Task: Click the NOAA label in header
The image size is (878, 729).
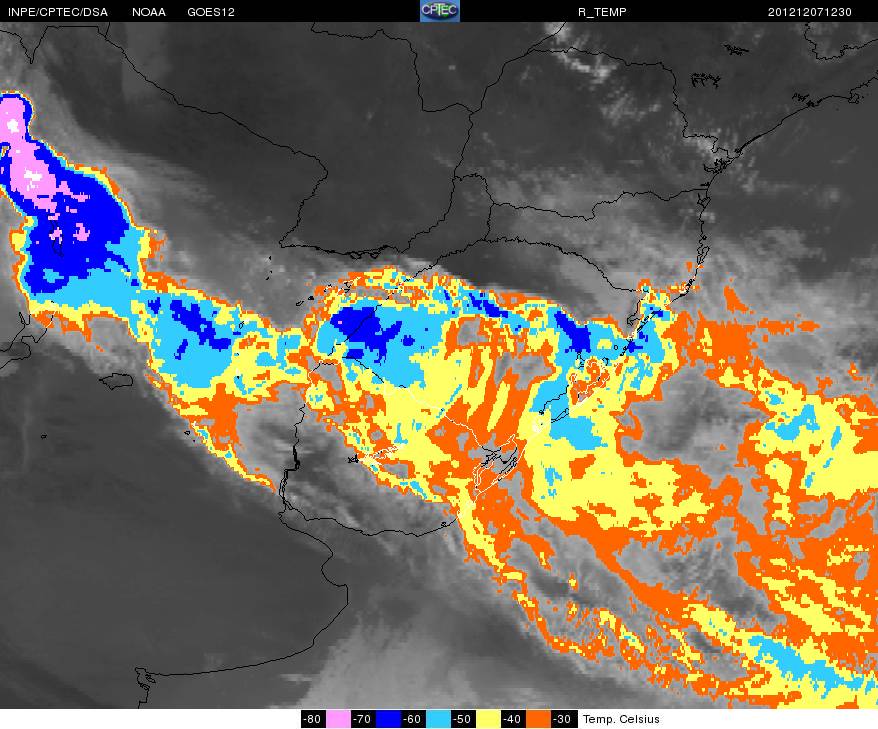Action: point(149,12)
